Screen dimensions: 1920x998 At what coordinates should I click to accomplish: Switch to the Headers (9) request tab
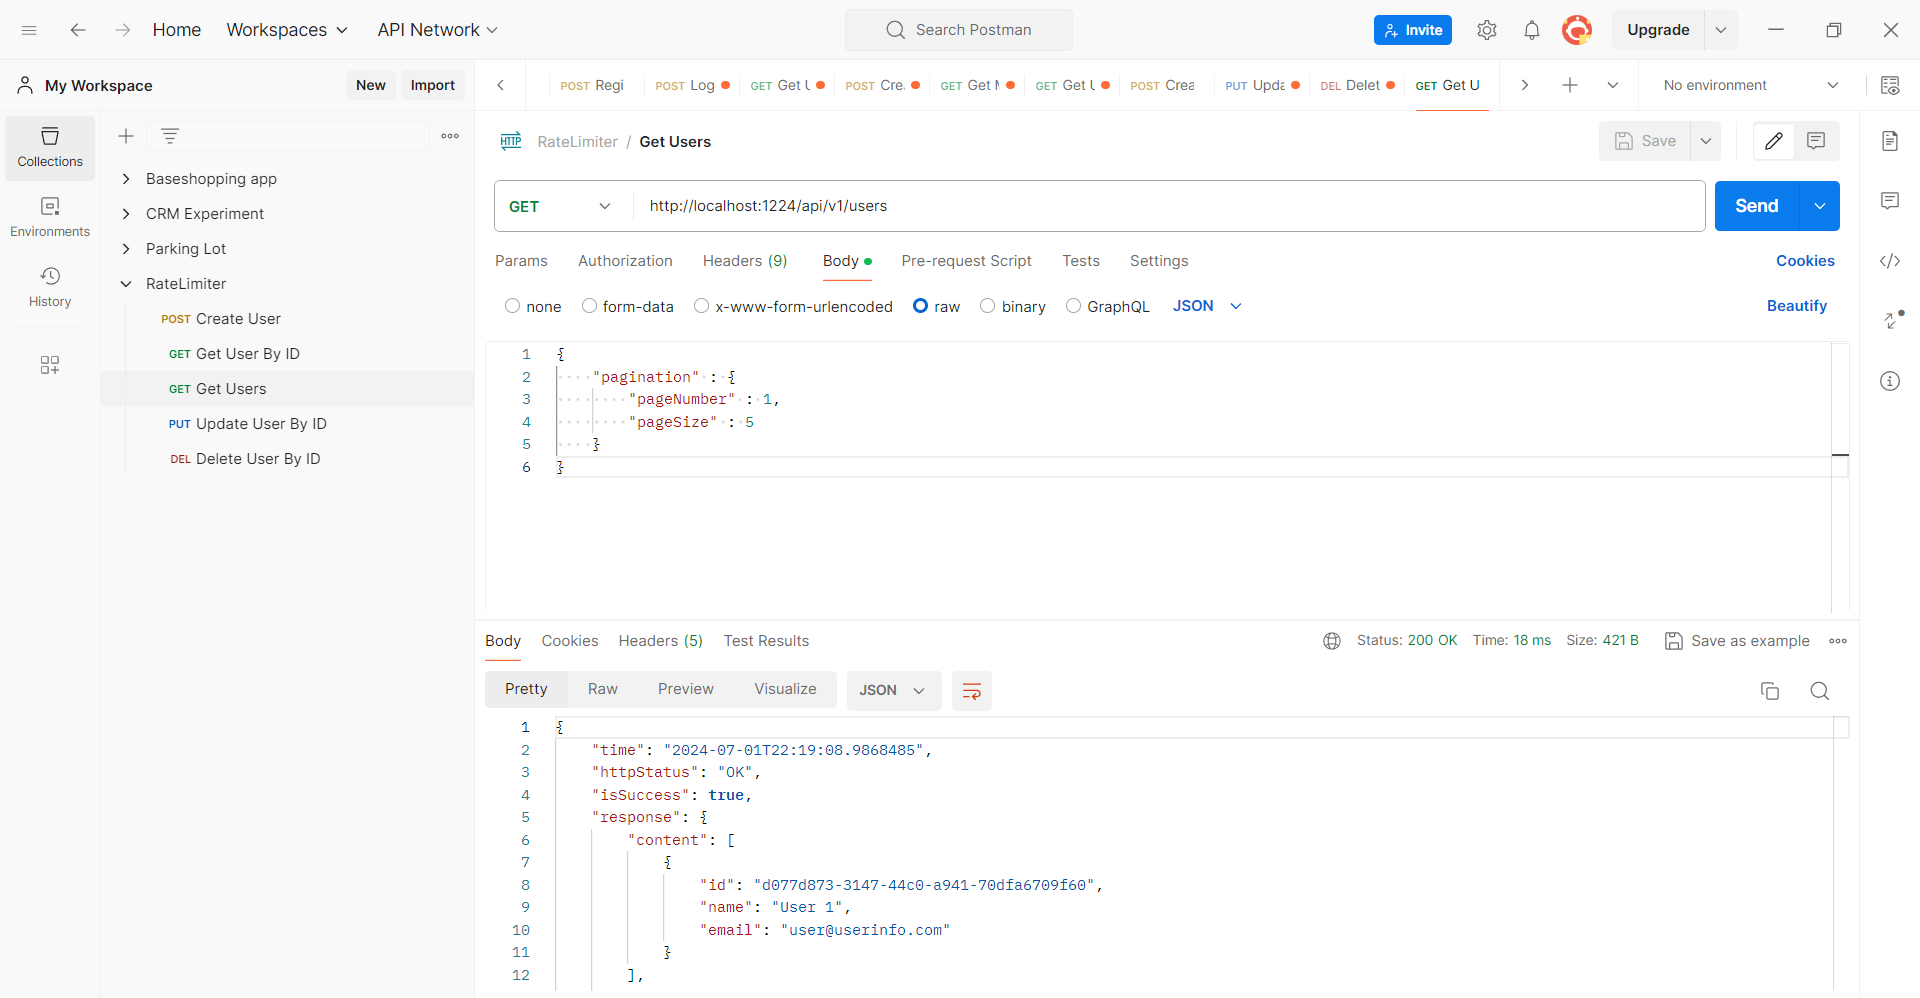745,261
